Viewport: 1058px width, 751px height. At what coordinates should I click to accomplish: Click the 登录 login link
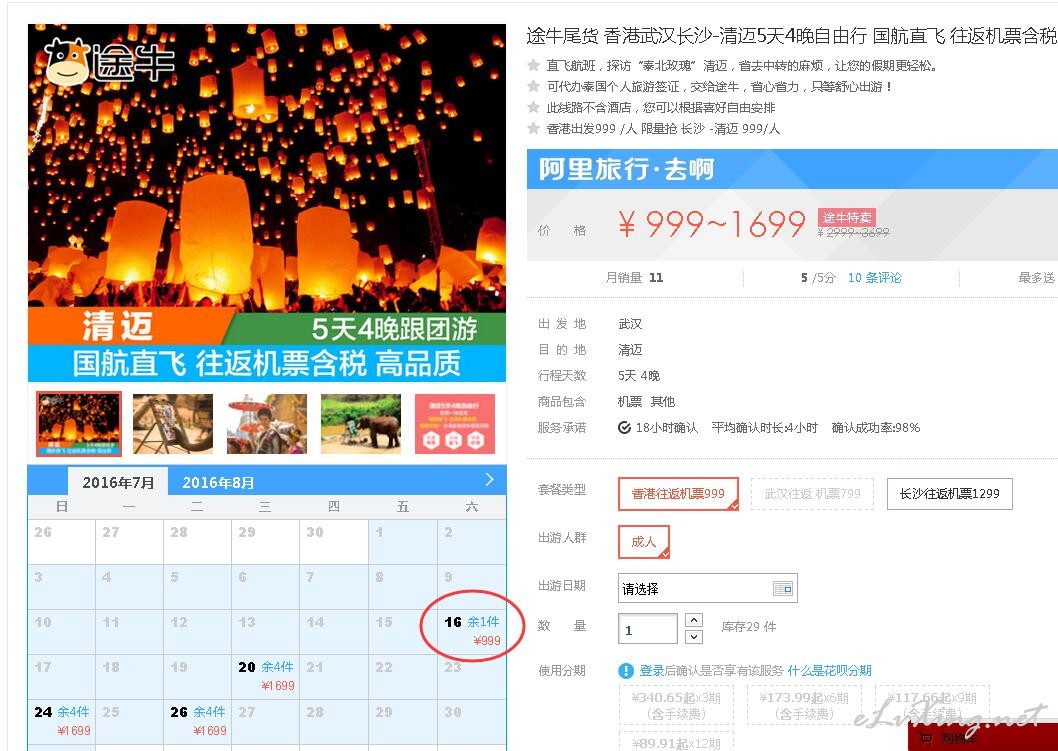point(652,671)
